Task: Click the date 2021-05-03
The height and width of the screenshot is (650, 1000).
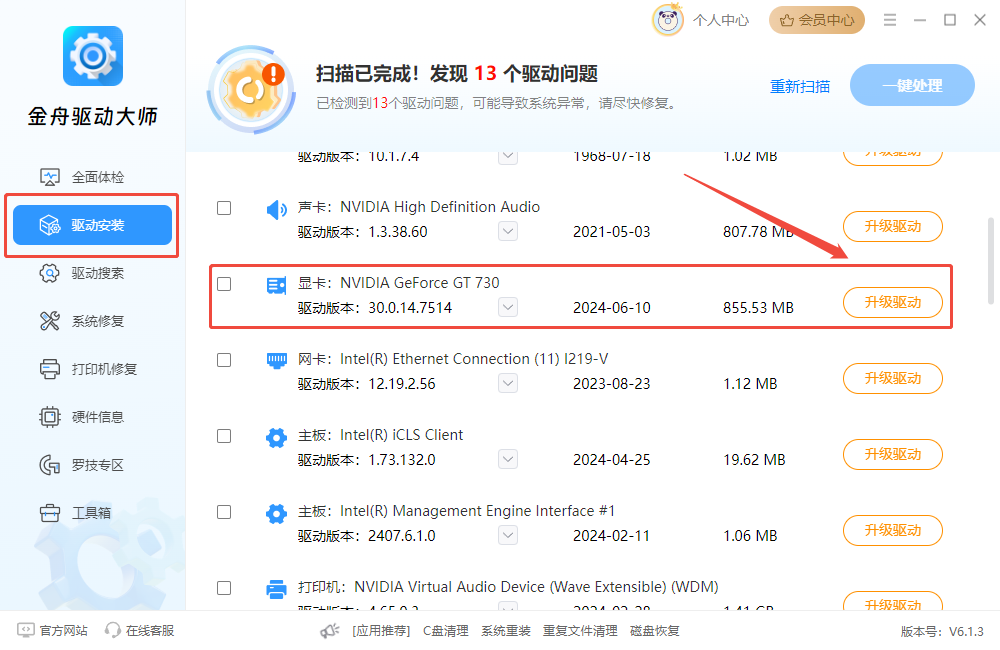Action: (x=612, y=232)
